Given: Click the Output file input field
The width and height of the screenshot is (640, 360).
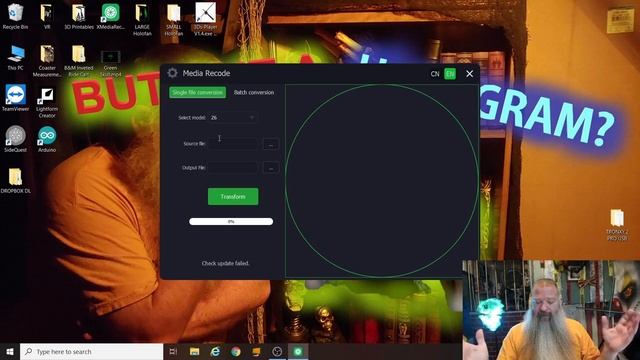Looking at the screenshot, I should click(x=233, y=167).
